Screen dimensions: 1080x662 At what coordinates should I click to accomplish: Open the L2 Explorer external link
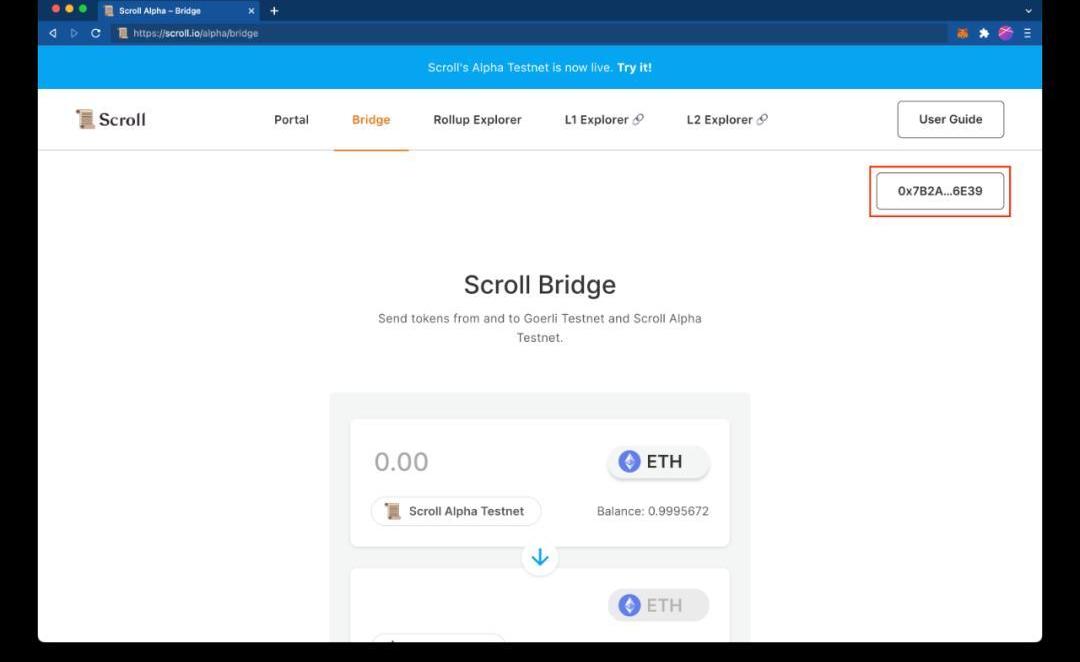[x=727, y=120]
